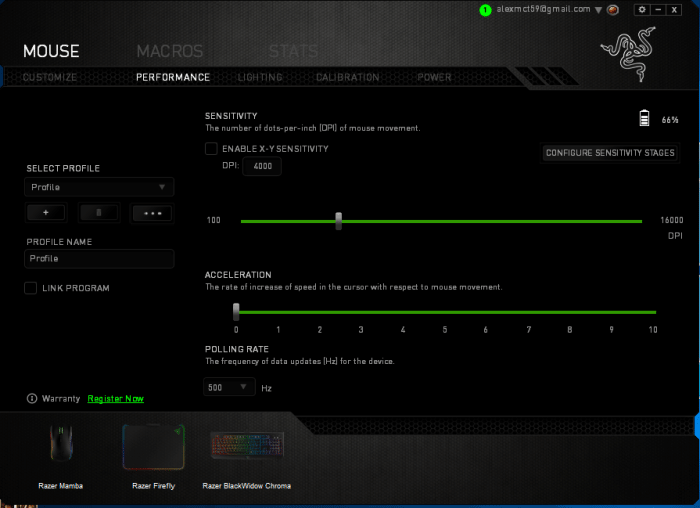
Task: Click the battery level icon
Action: click(644, 118)
